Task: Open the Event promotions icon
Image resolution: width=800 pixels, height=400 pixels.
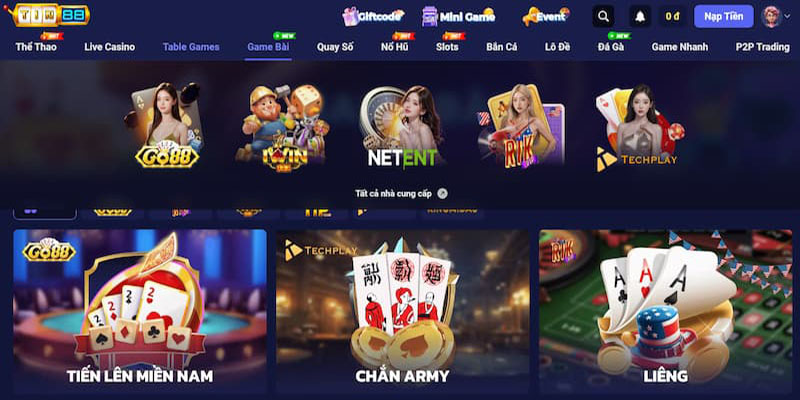Action: (x=545, y=16)
